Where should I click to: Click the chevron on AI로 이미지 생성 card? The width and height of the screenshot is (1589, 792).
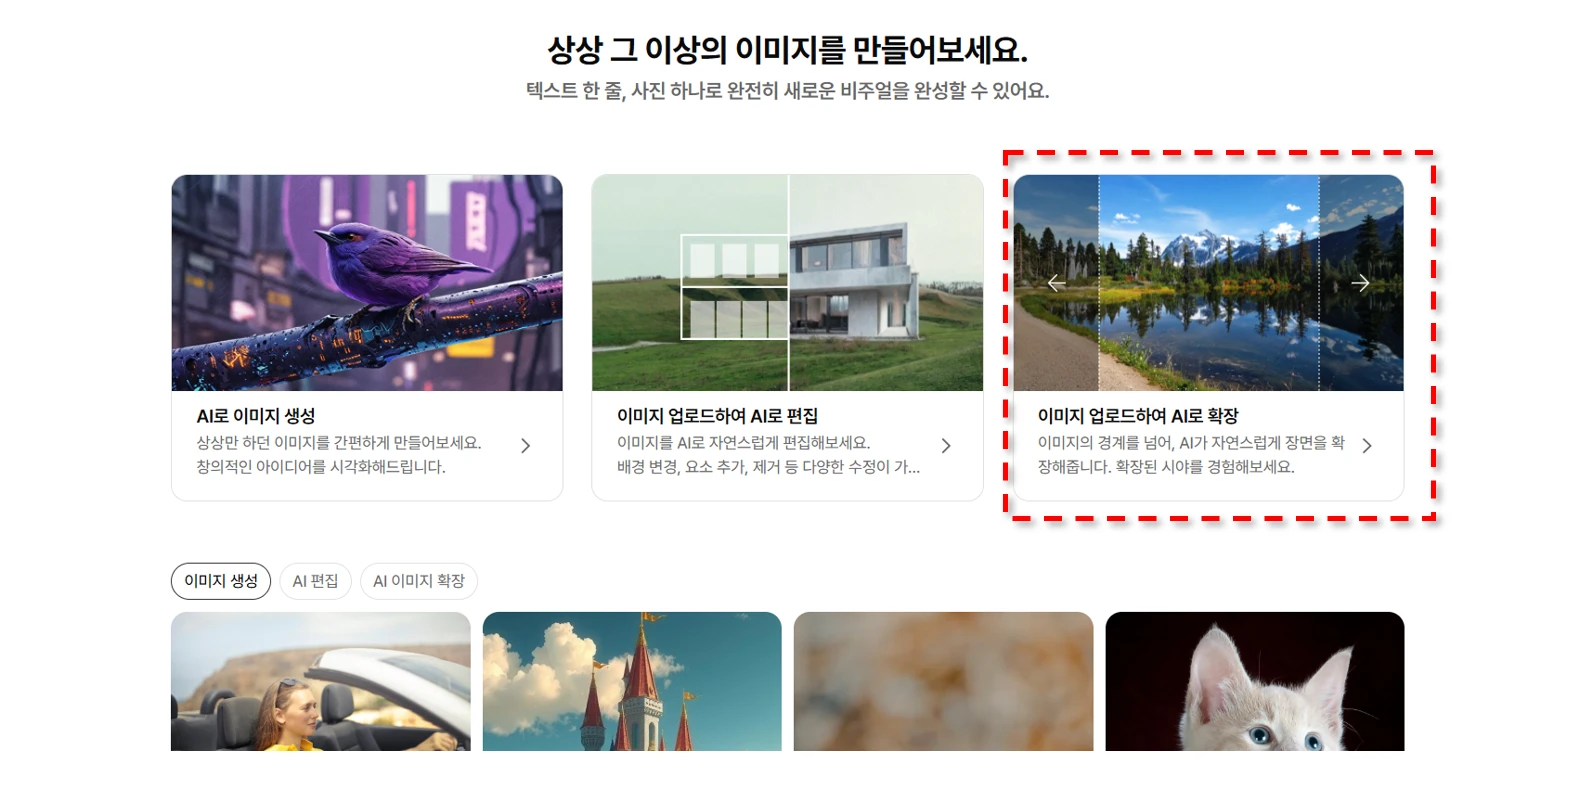525,446
